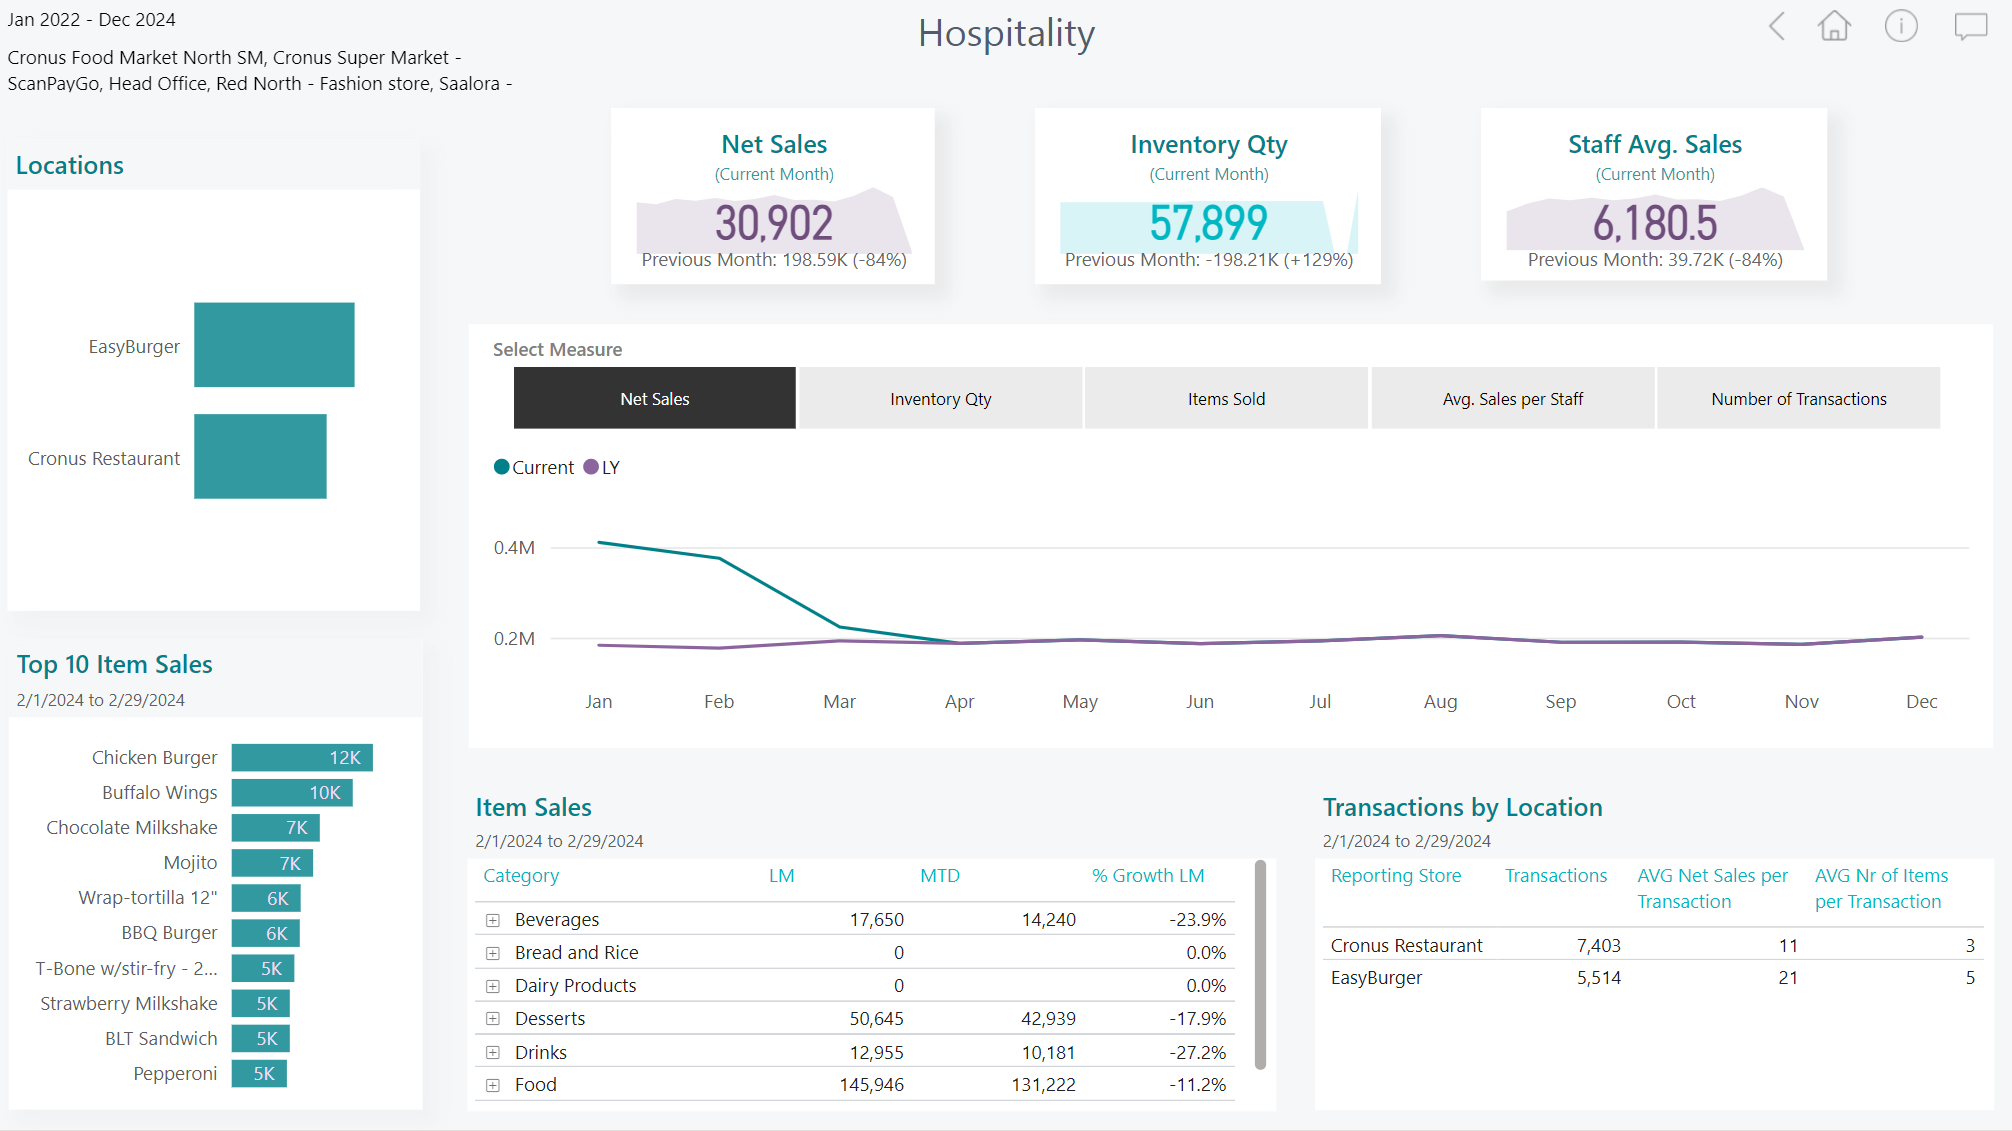Sort by % Growth LM column header

[x=1147, y=876]
